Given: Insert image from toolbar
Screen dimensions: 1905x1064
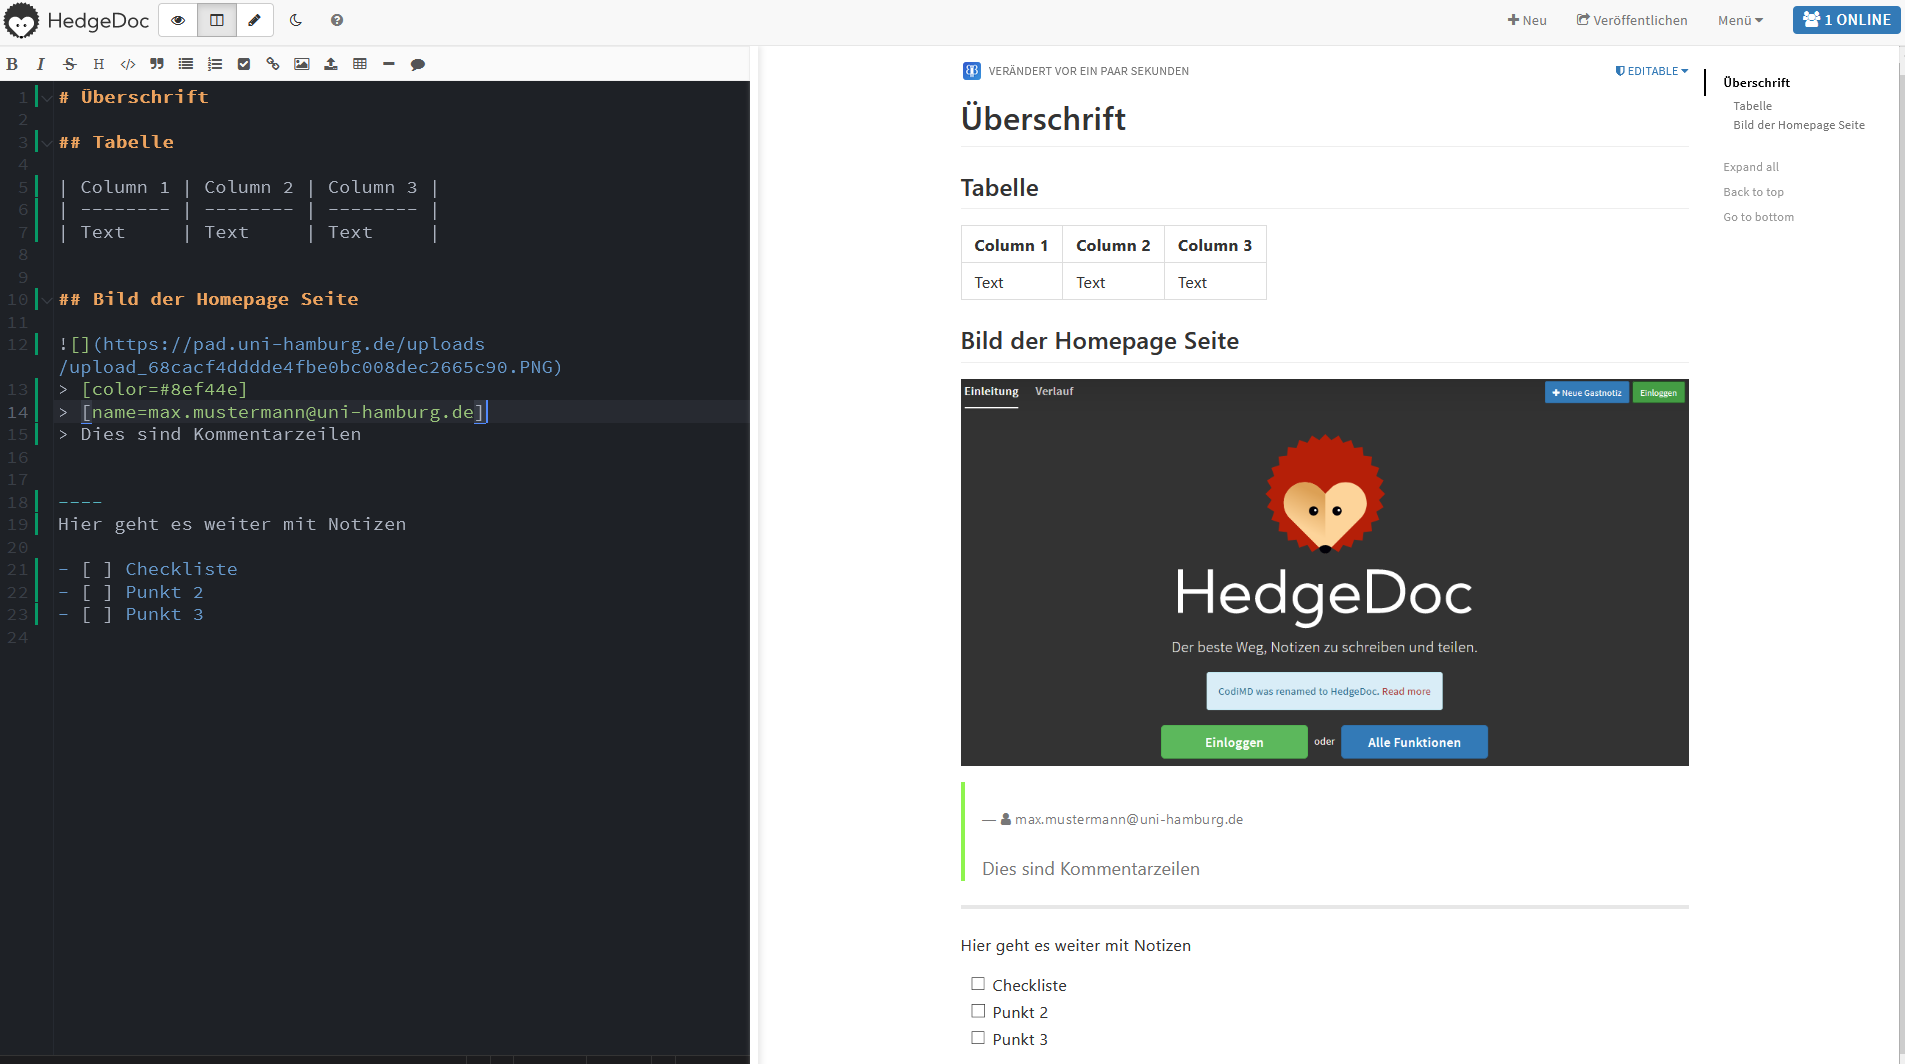Looking at the screenshot, I should [302, 64].
